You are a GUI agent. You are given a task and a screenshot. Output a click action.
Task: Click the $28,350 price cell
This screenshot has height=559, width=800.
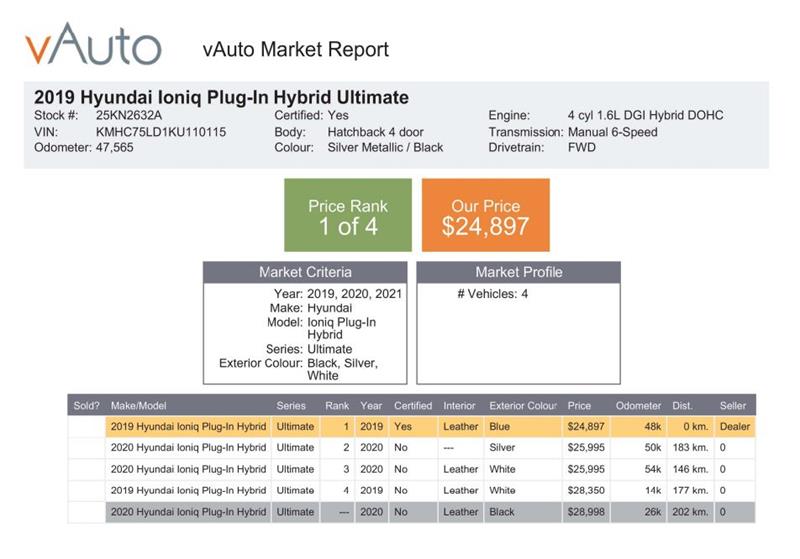coord(586,490)
